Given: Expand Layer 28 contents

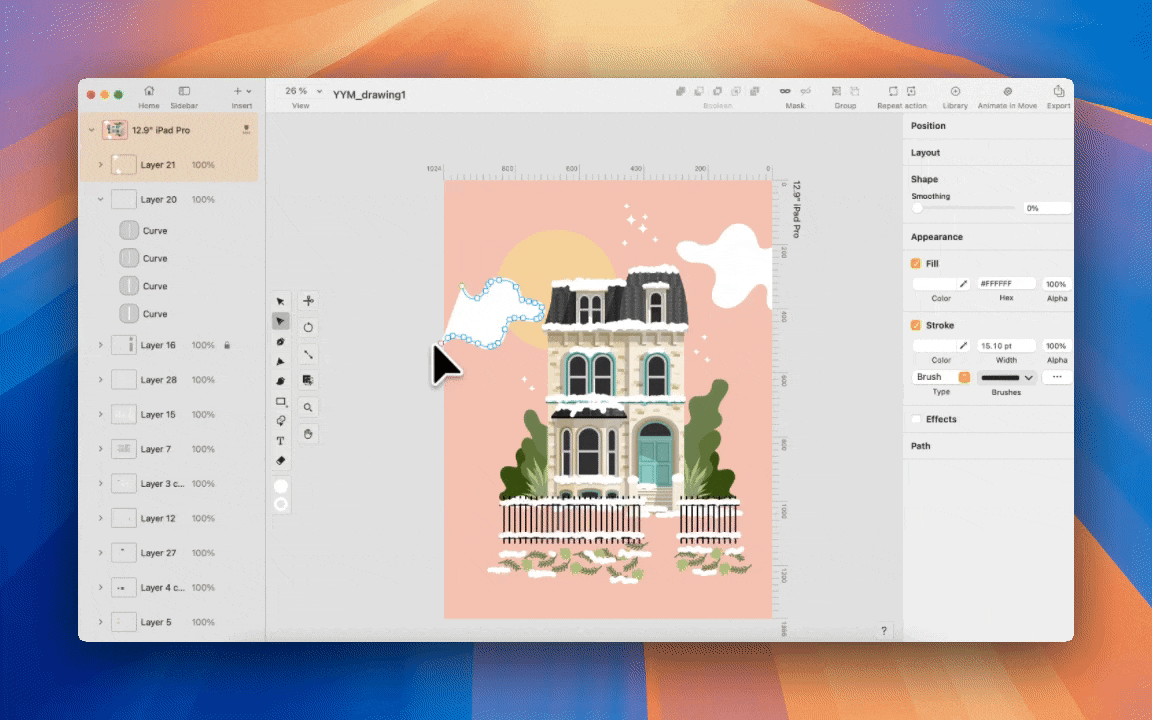Looking at the screenshot, I should pos(101,379).
